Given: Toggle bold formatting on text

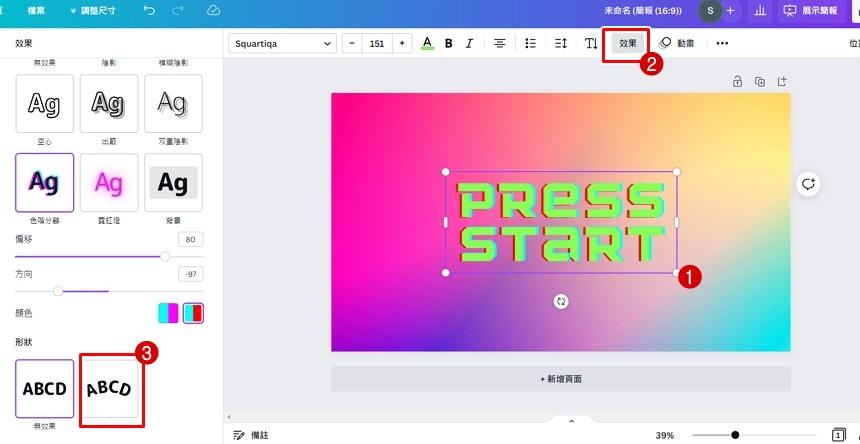Looking at the screenshot, I should click(448, 43).
